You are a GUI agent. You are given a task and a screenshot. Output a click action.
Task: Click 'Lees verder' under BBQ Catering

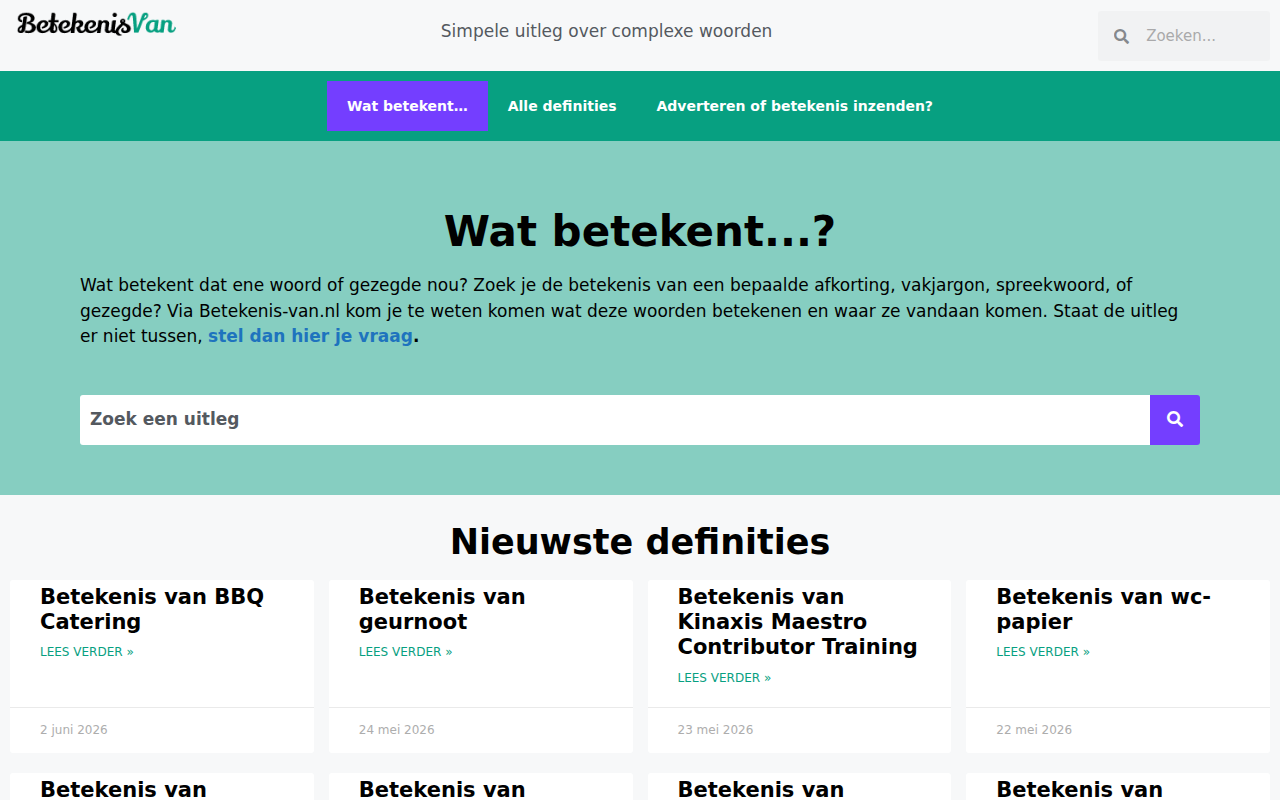click(87, 652)
